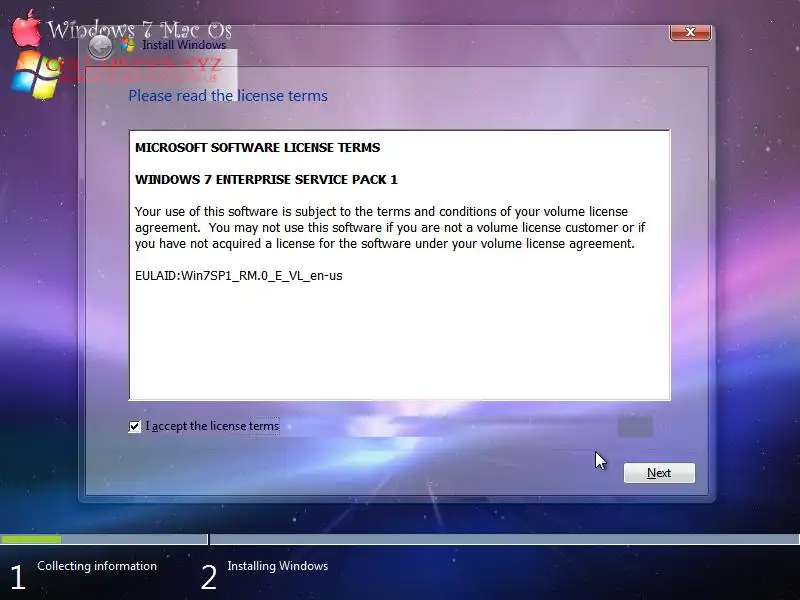Go back using the round back arrow
Screen dimensions: 800x600
[101, 46]
